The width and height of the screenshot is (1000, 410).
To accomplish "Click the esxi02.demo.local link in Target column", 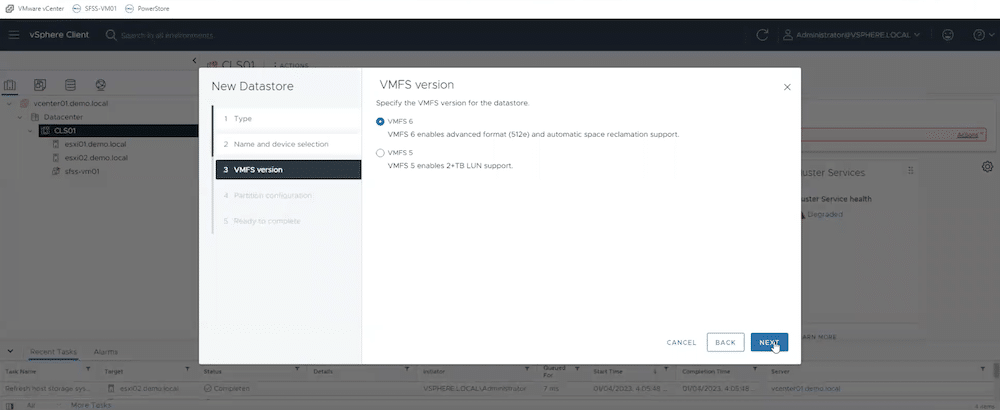I will [150, 388].
